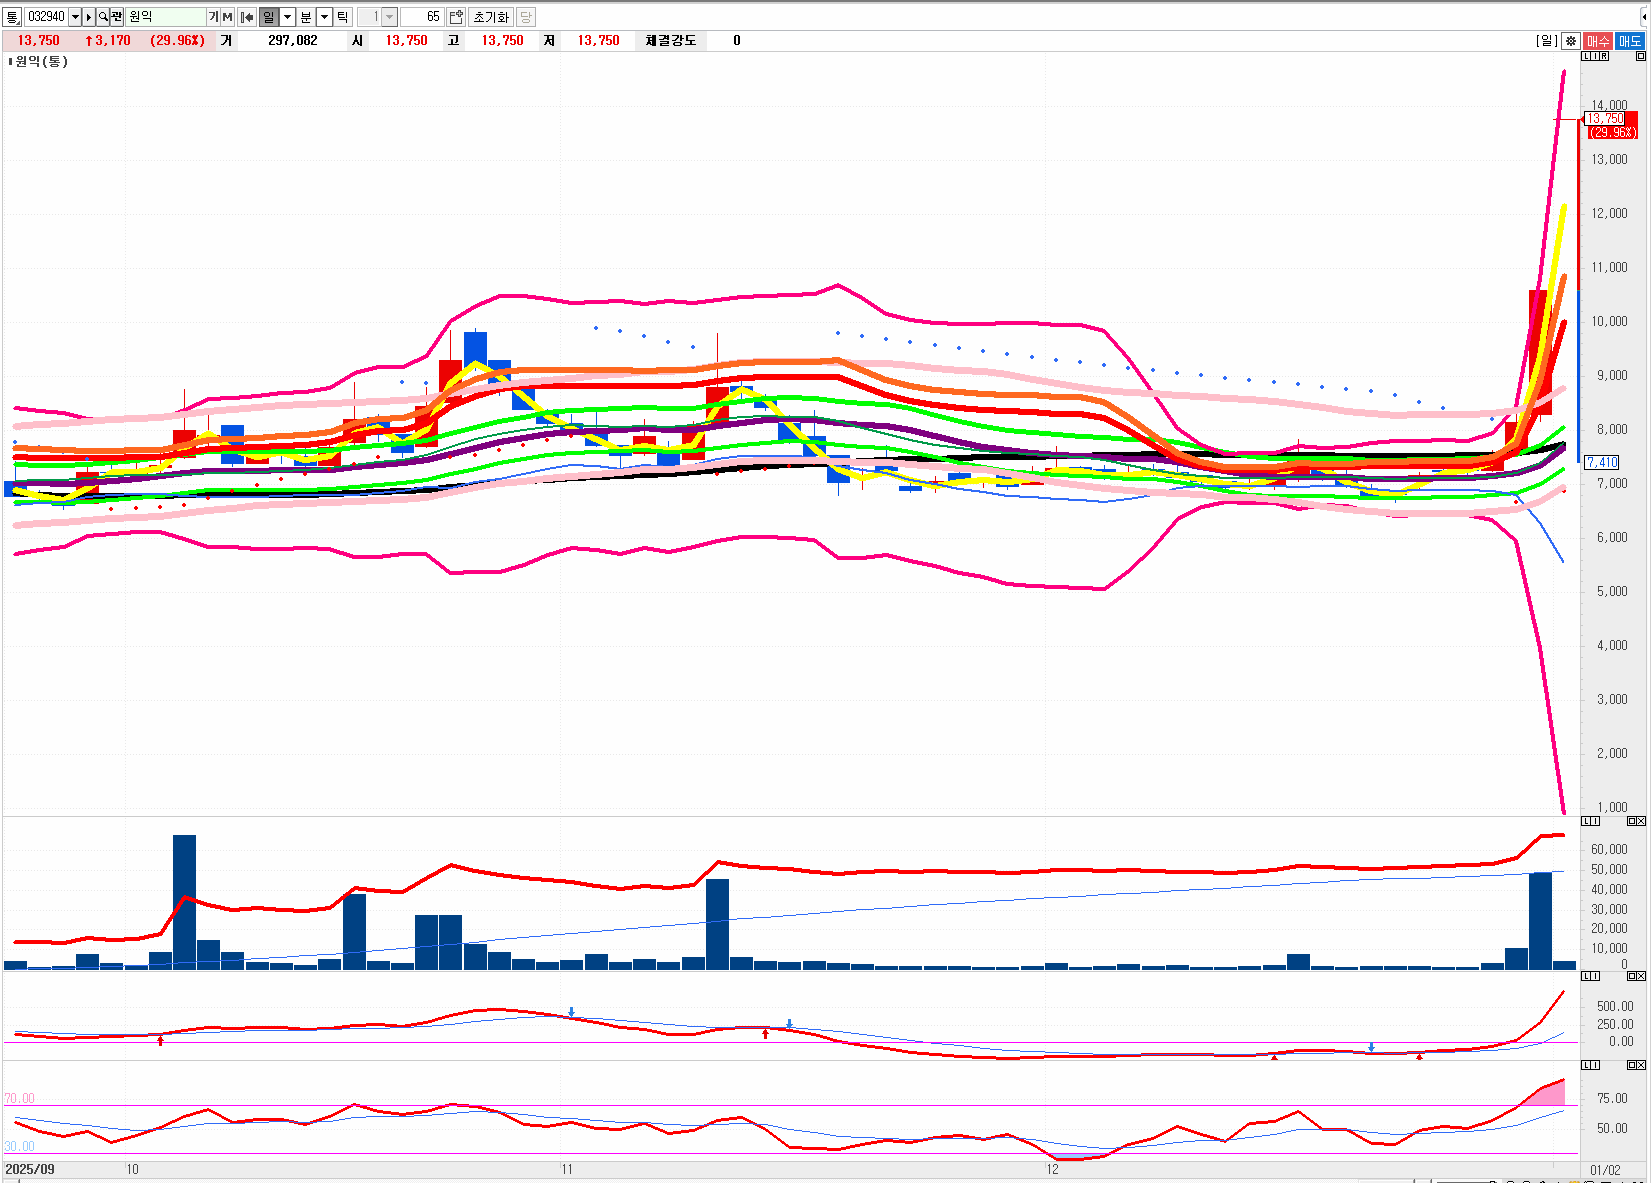The width and height of the screenshot is (1651, 1183).
Task: Click the M icon beside stock name
Action: (227, 17)
